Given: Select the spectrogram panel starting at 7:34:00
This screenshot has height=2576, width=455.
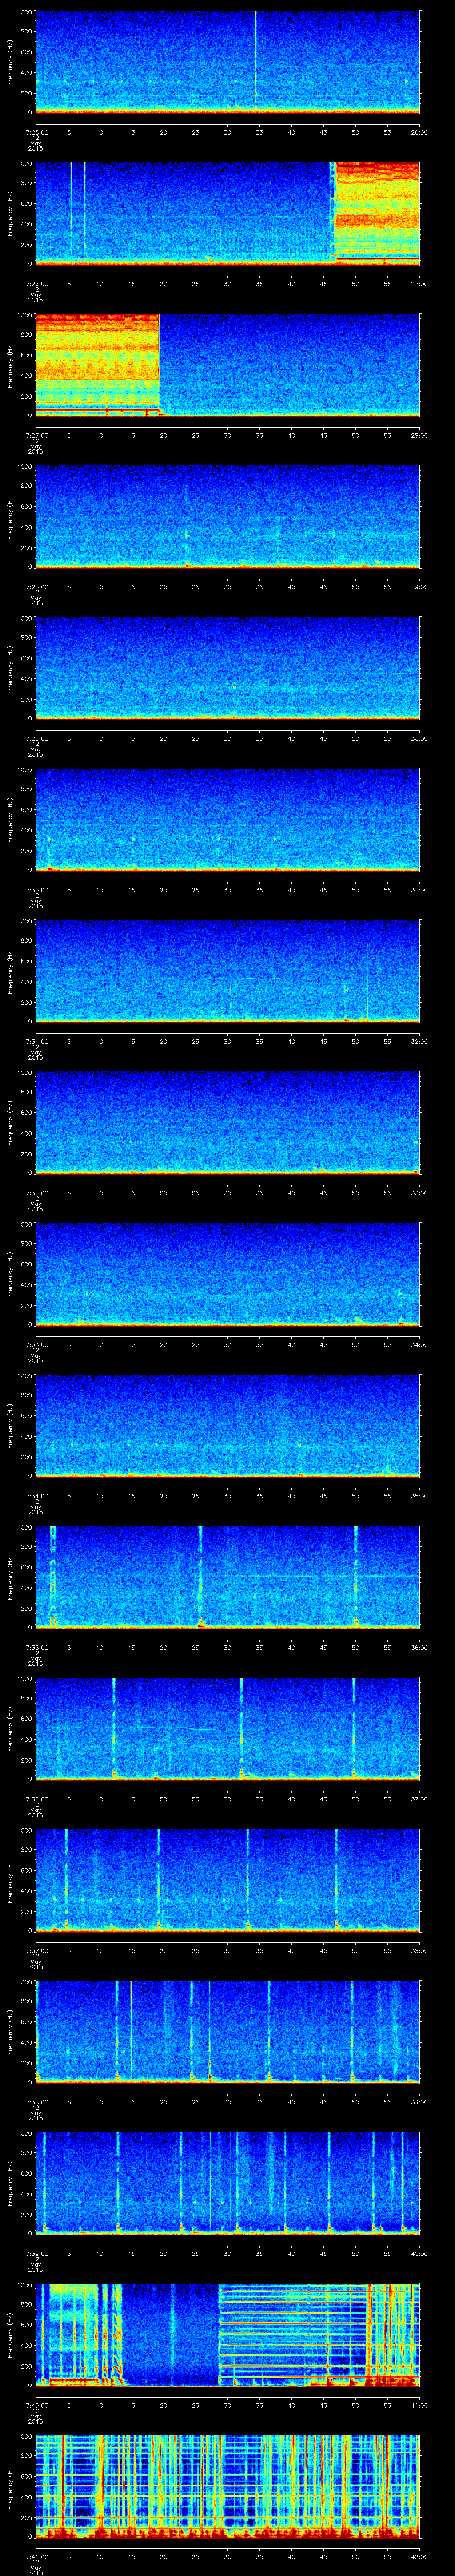Looking at the screenshot, I should (x=227, y=1425).
